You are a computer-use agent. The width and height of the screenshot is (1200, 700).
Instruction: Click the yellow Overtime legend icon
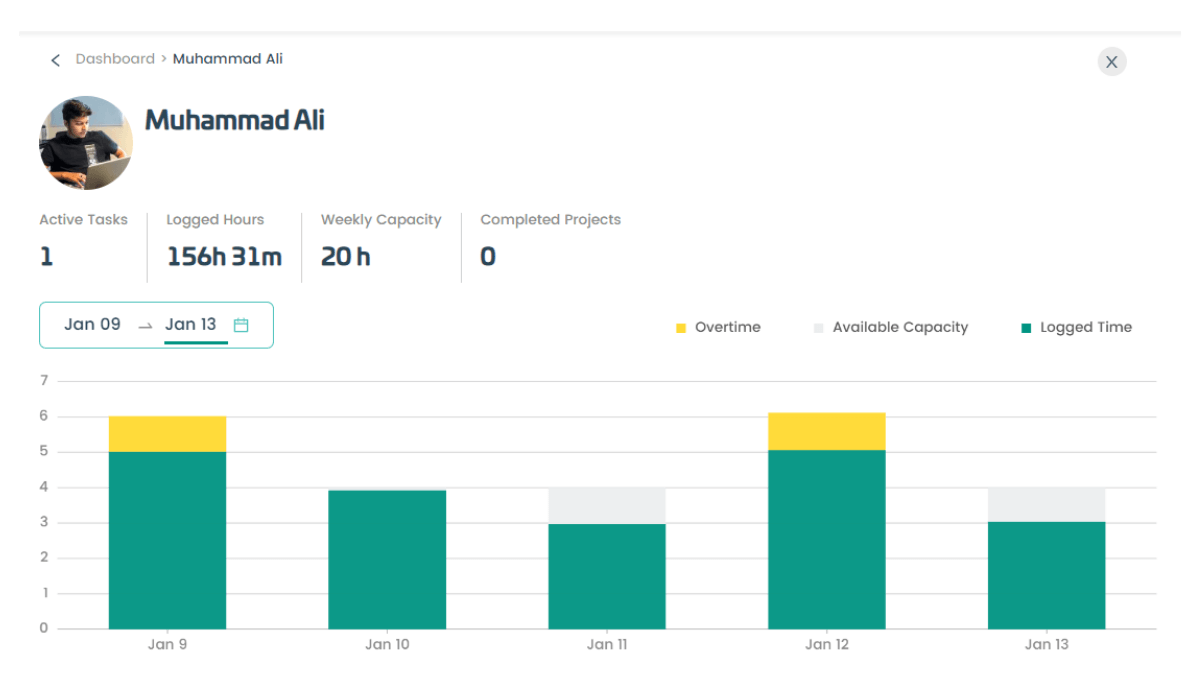(x=680, y=327)
